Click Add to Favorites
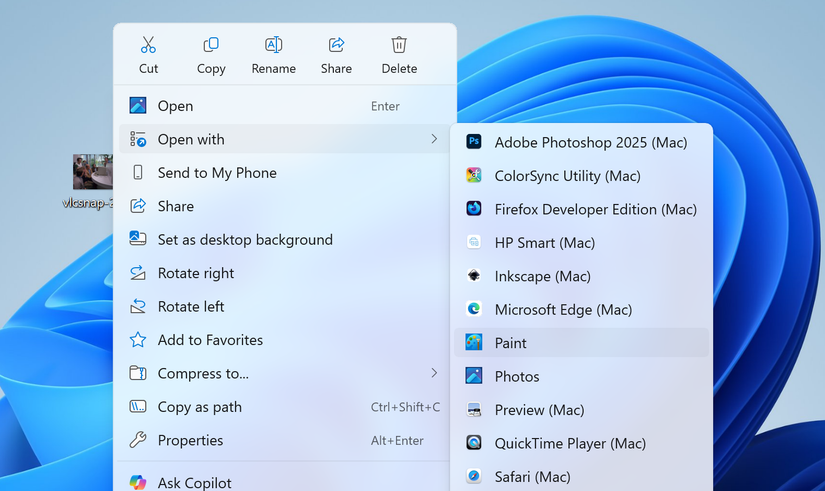 click(x=210, y=340)
